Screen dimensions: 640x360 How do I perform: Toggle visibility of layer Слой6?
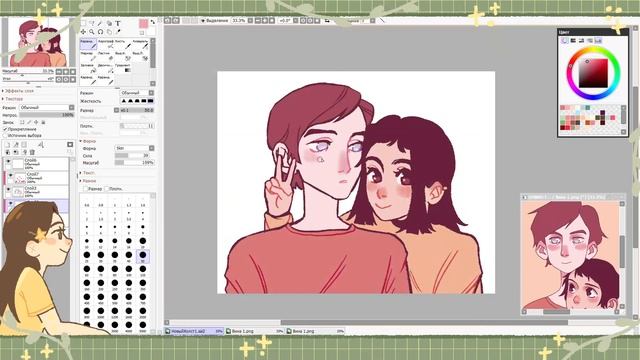pos(9,161)
